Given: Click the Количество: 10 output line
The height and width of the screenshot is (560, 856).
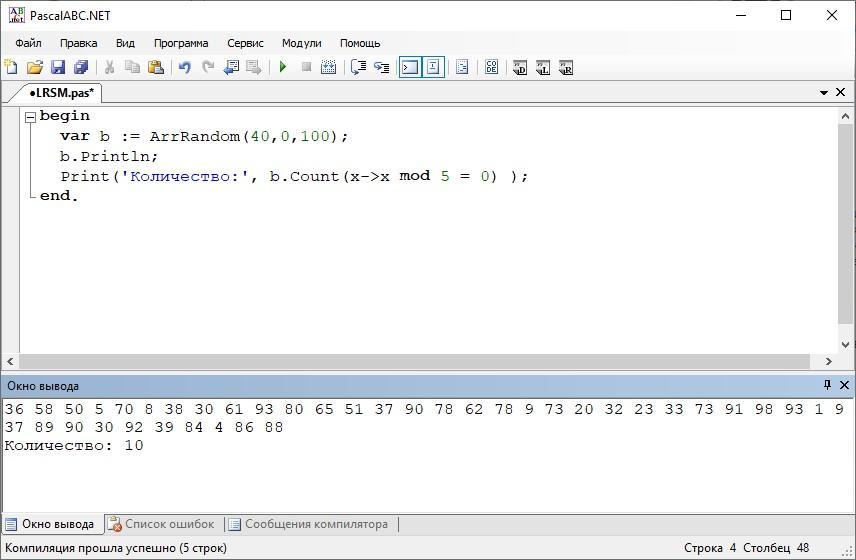Looking at the screenshot, I should [74, 445].
